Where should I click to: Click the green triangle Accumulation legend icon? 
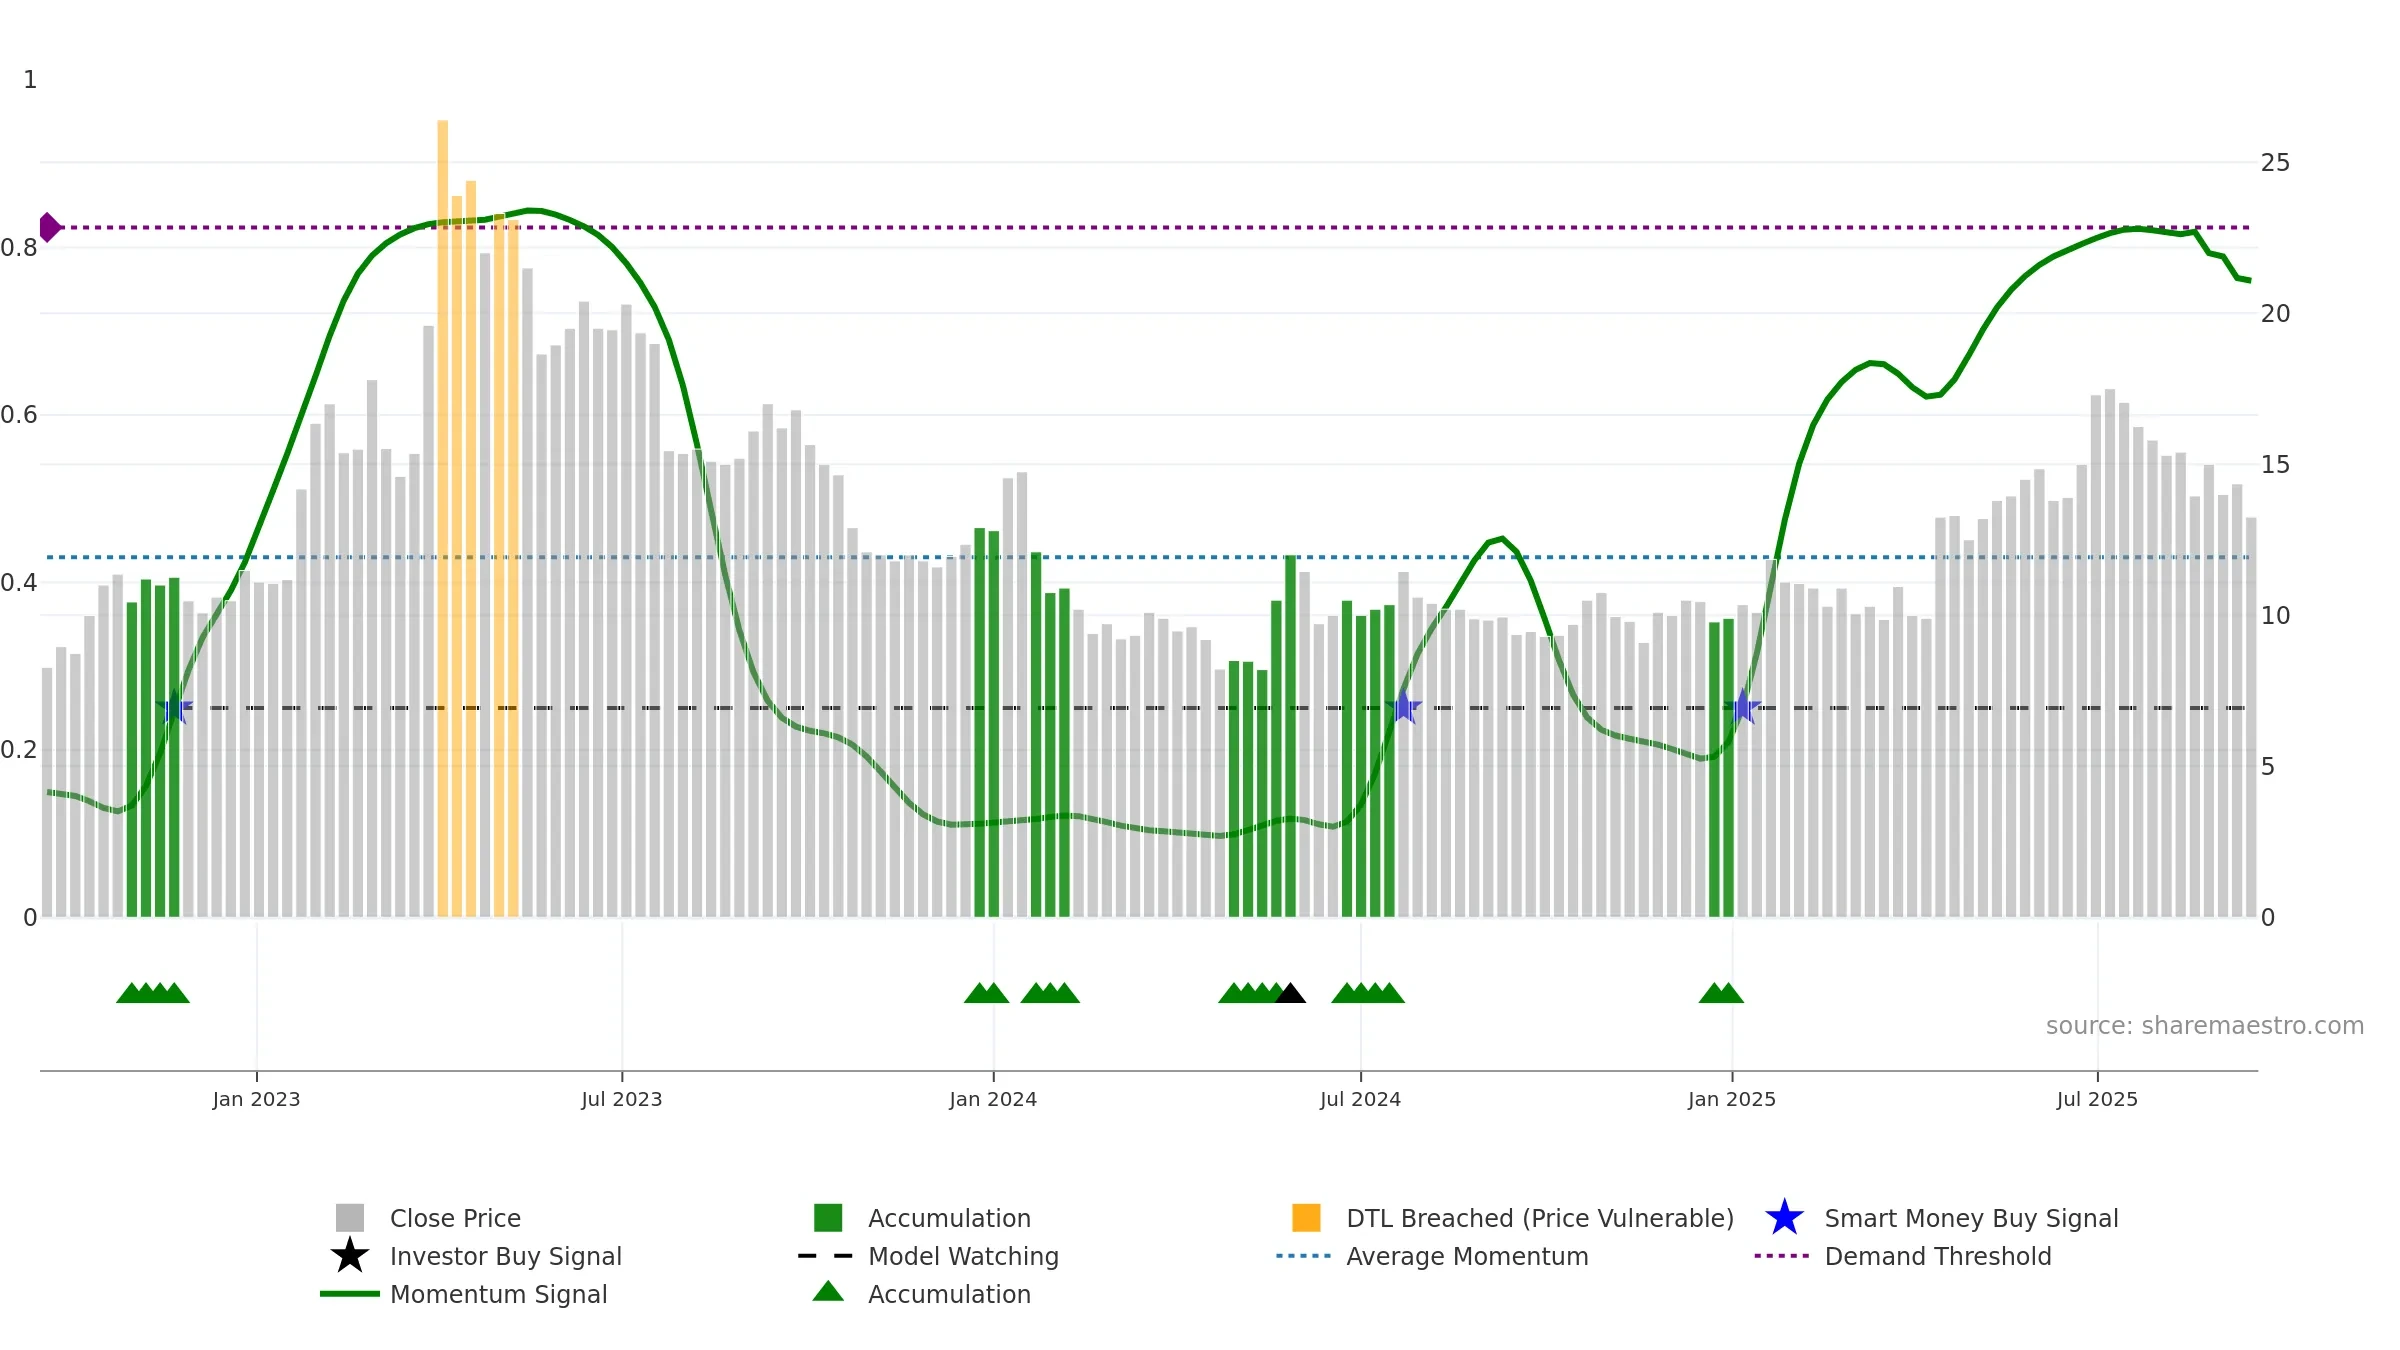click(x=828, y=1292)
